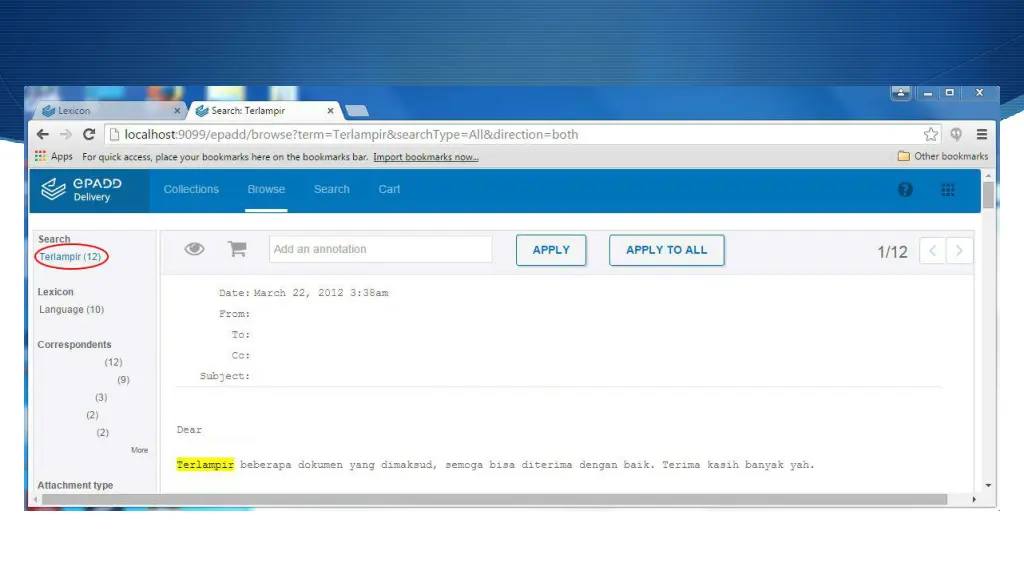Add message to cart via cart icon
The image size is (1024, 576).
coord(237,249)
